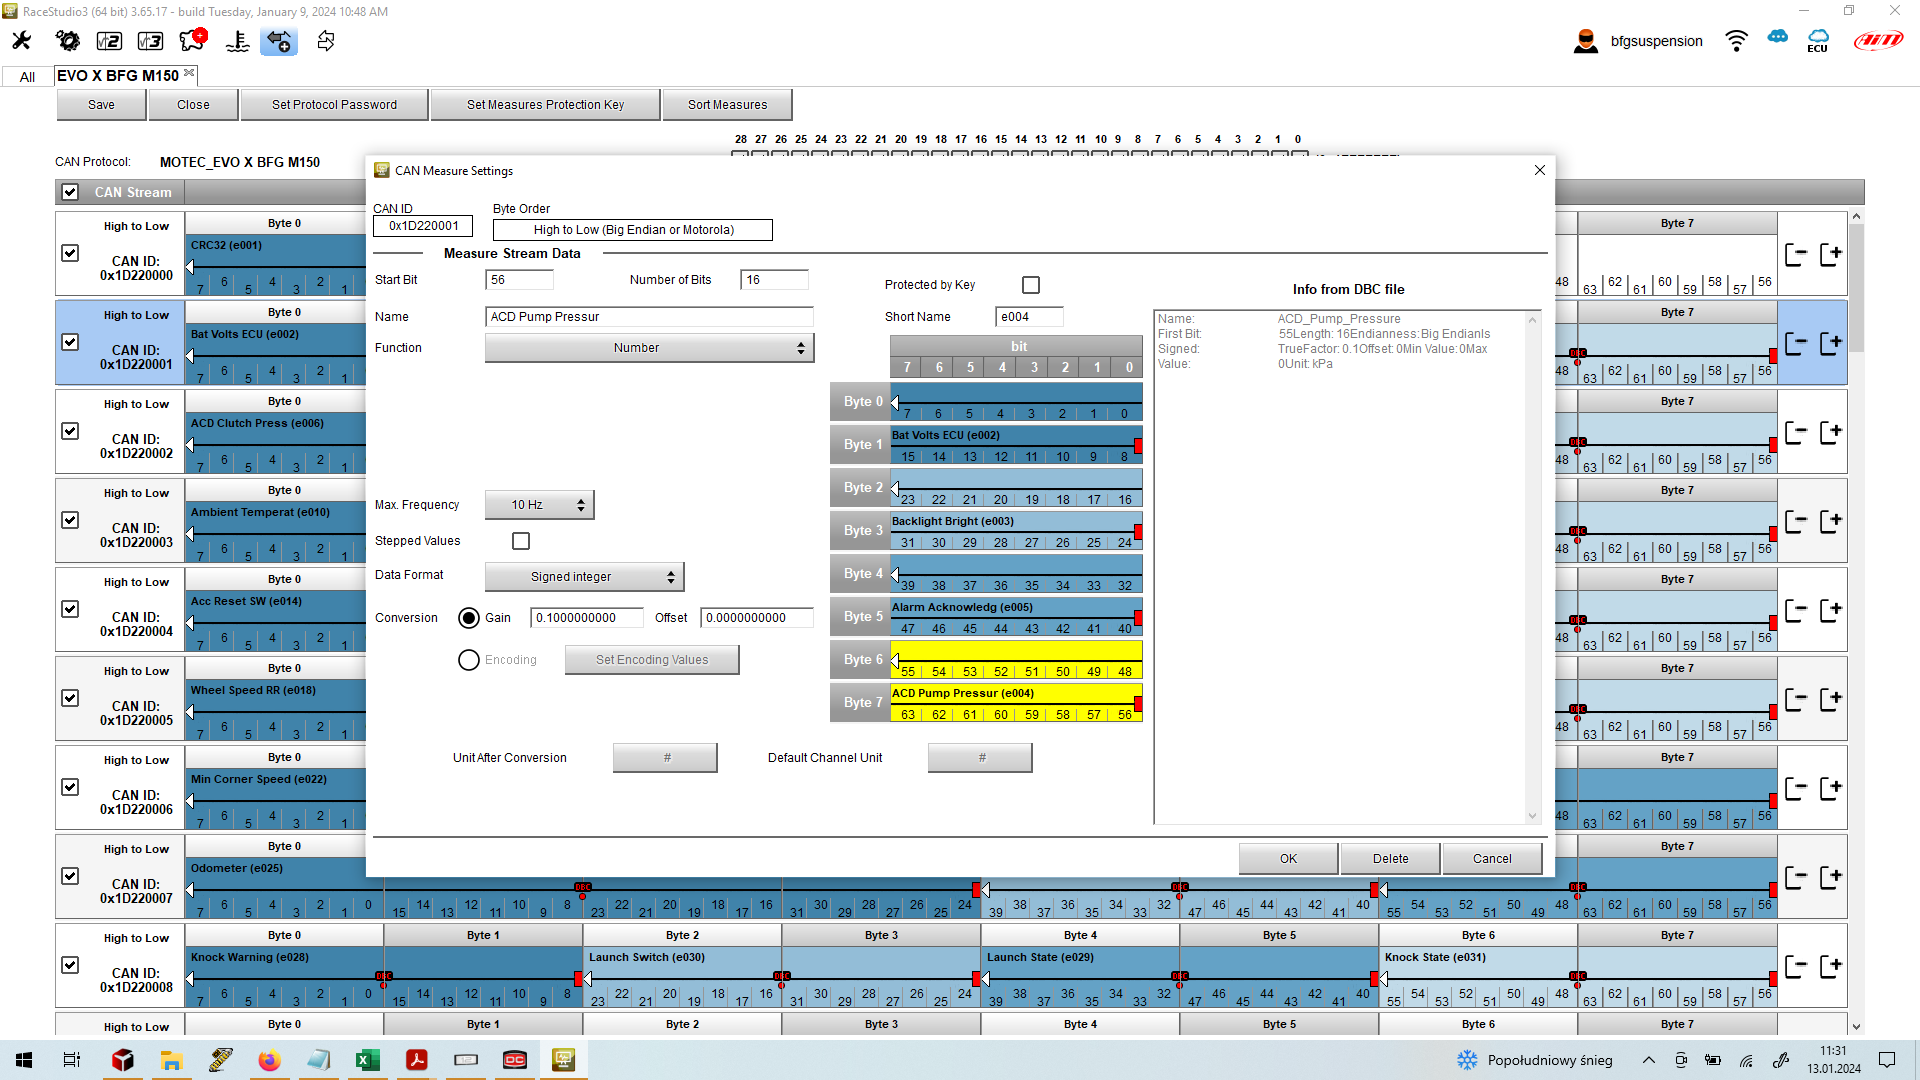Click the track map icon with red badge
This screenshot has width=1920, height=1080.
192,41
